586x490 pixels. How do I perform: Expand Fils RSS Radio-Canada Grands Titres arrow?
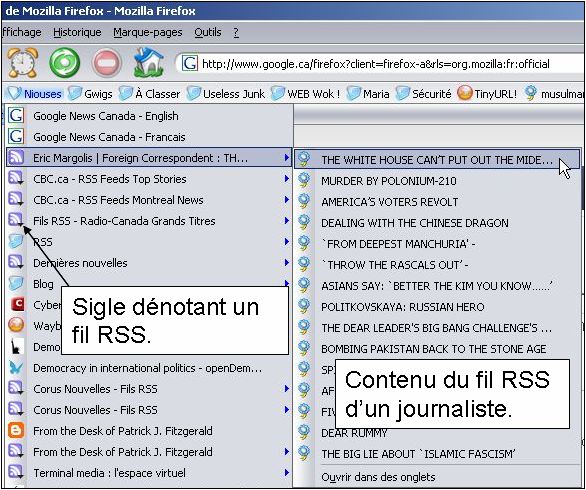[286, 221]
